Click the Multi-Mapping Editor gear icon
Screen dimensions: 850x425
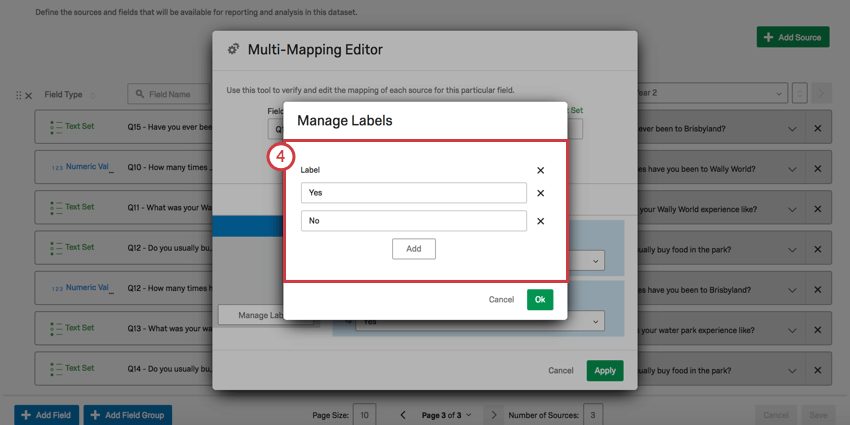[233, 50]
